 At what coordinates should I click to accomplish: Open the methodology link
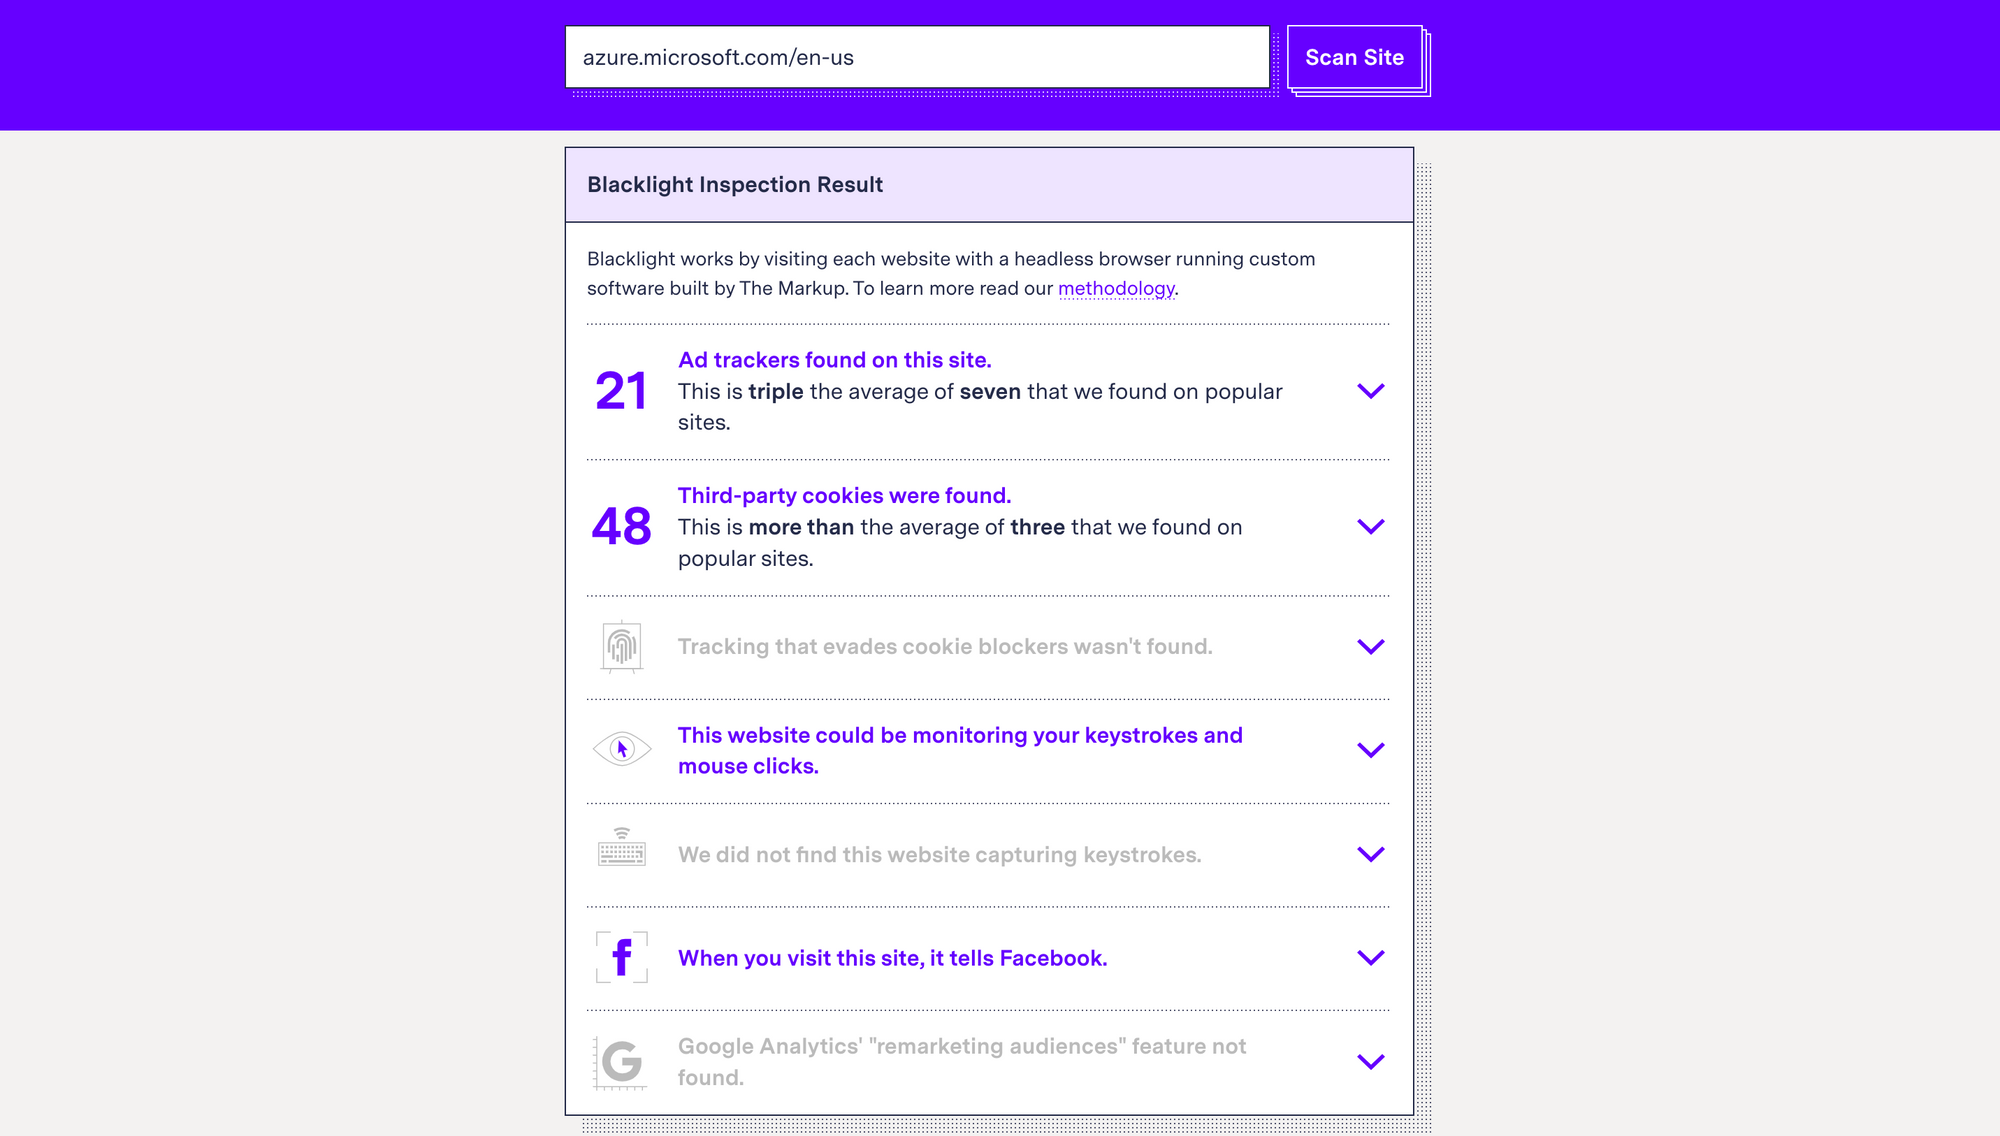(1116, 289)
